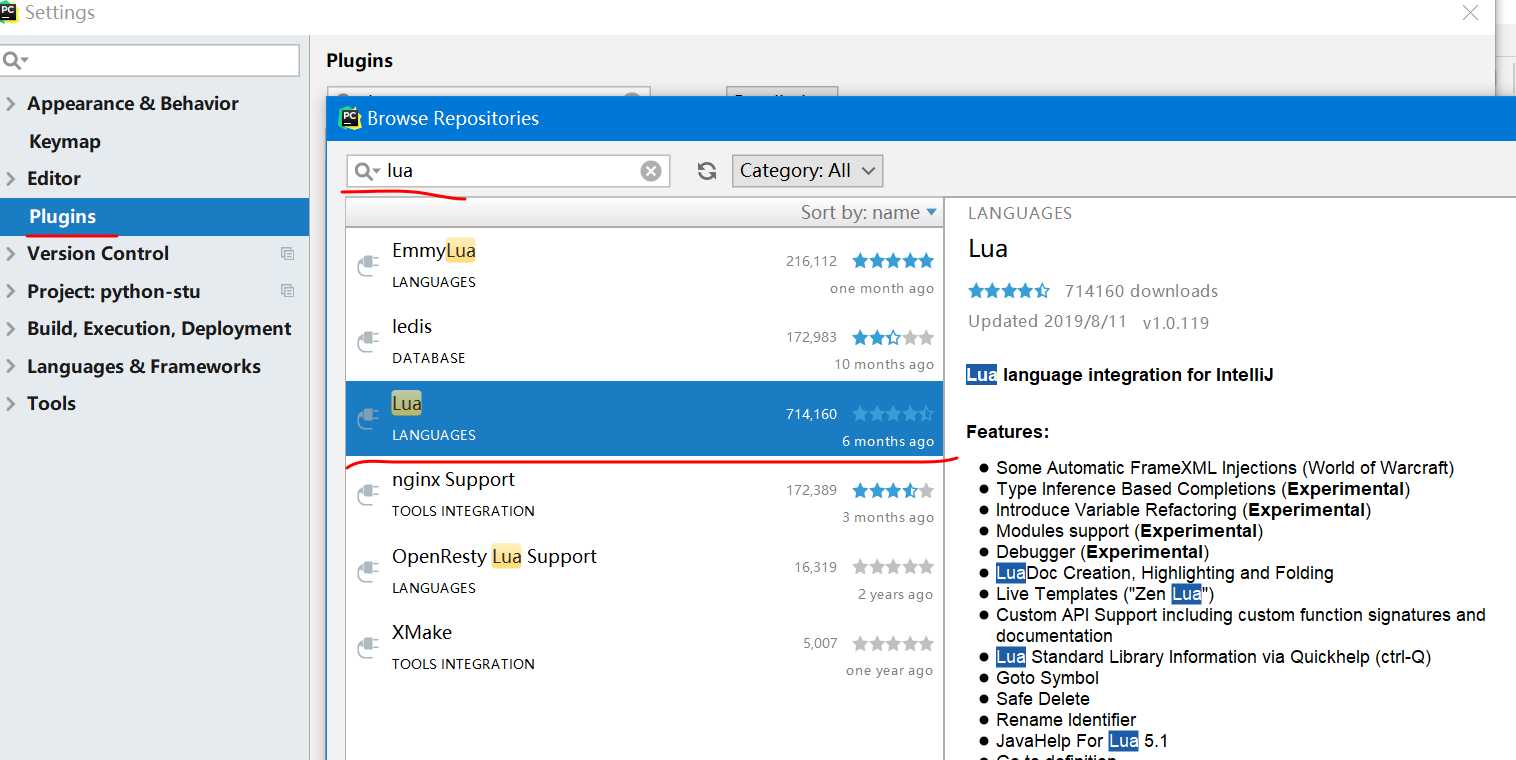
Task: Close the Settings window
Action: (1470, 13)
